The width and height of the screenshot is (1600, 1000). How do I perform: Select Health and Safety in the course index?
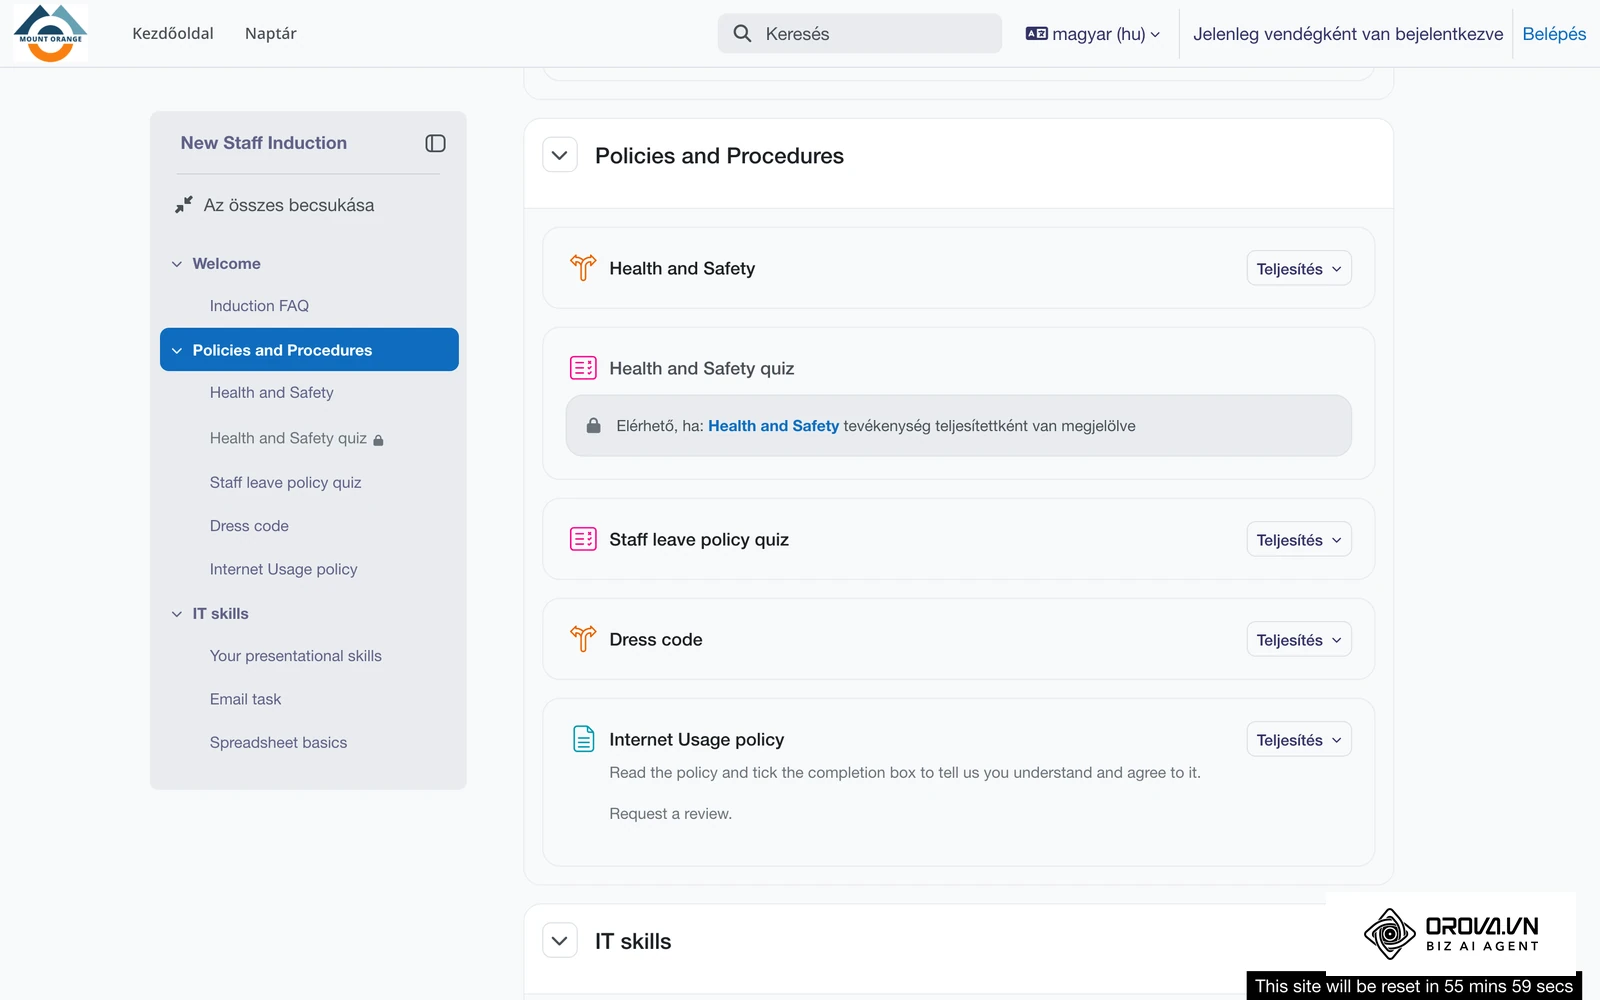(x=272, y=393)
